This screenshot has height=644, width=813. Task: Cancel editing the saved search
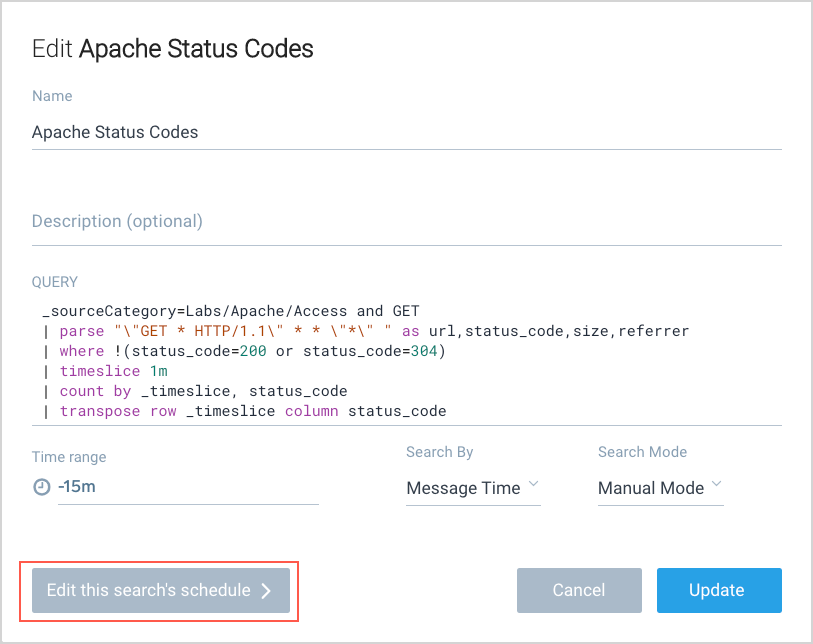tap(579, 590)
